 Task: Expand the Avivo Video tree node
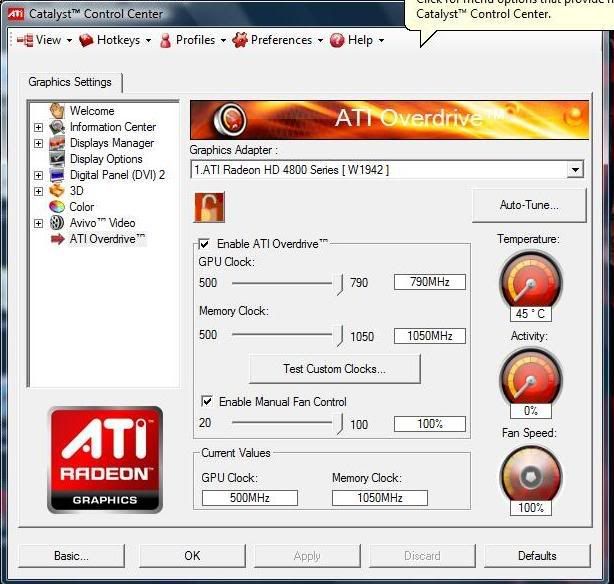click(38, 223)
